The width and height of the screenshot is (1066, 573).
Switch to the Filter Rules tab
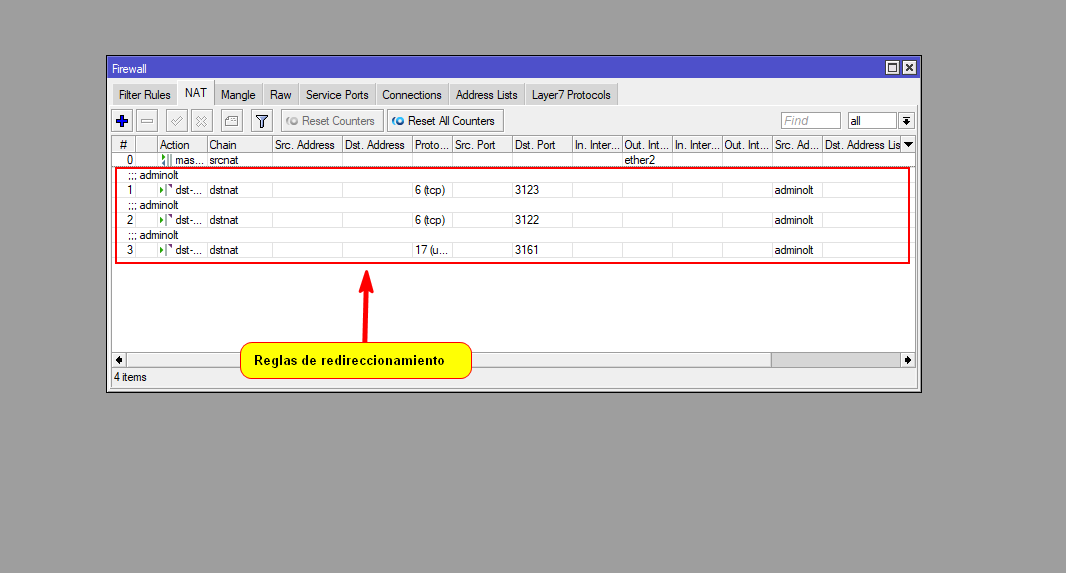[x=145, y=95]
